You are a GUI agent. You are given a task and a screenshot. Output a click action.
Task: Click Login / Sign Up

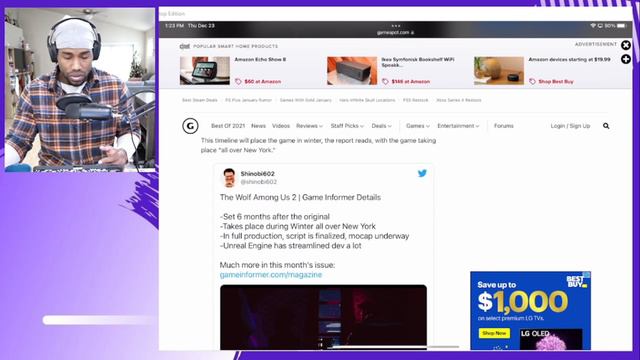pyautogui.click(x=570, y=126)
